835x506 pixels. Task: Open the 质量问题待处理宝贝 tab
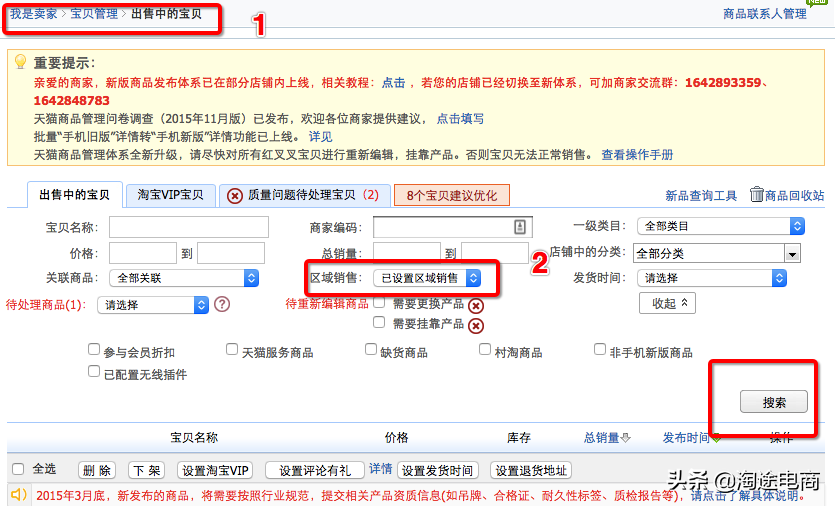coord(305,195)
